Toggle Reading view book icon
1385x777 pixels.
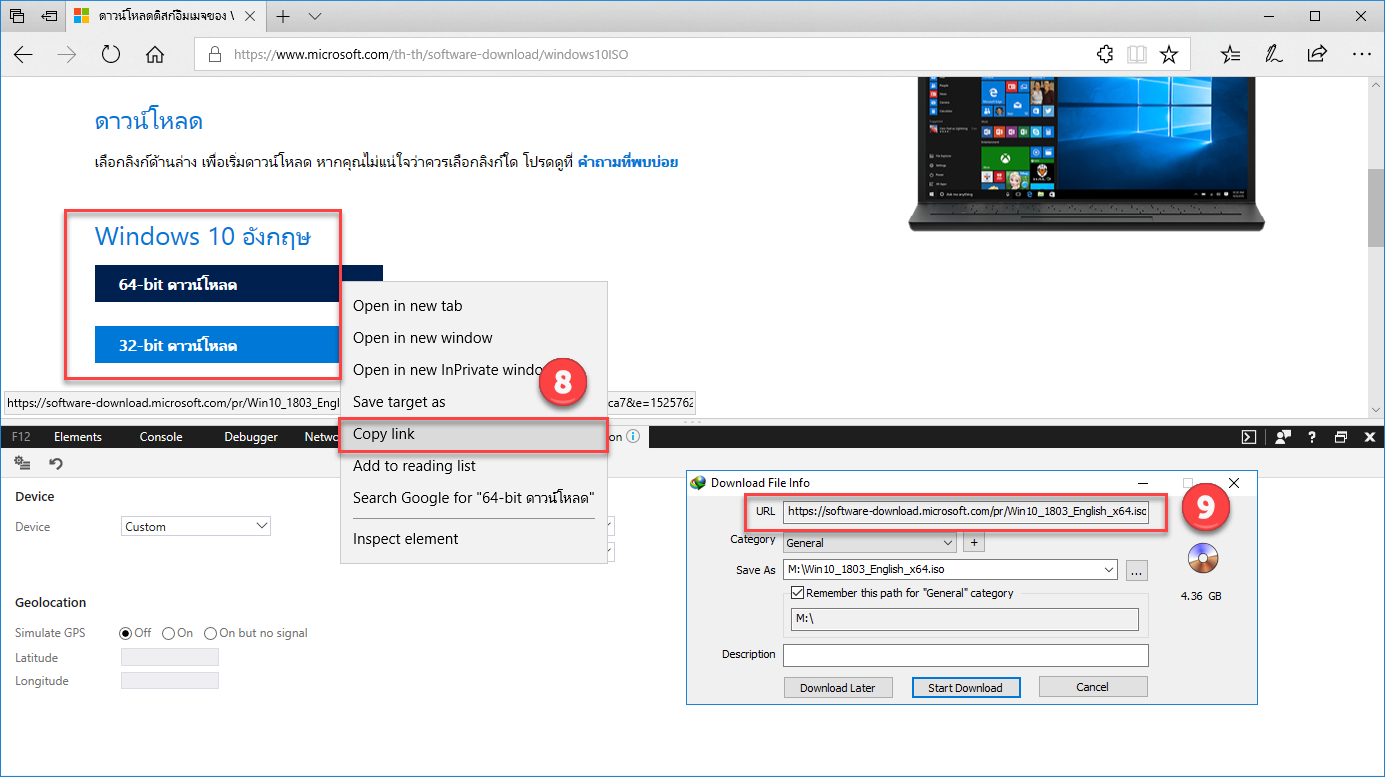1136,55
